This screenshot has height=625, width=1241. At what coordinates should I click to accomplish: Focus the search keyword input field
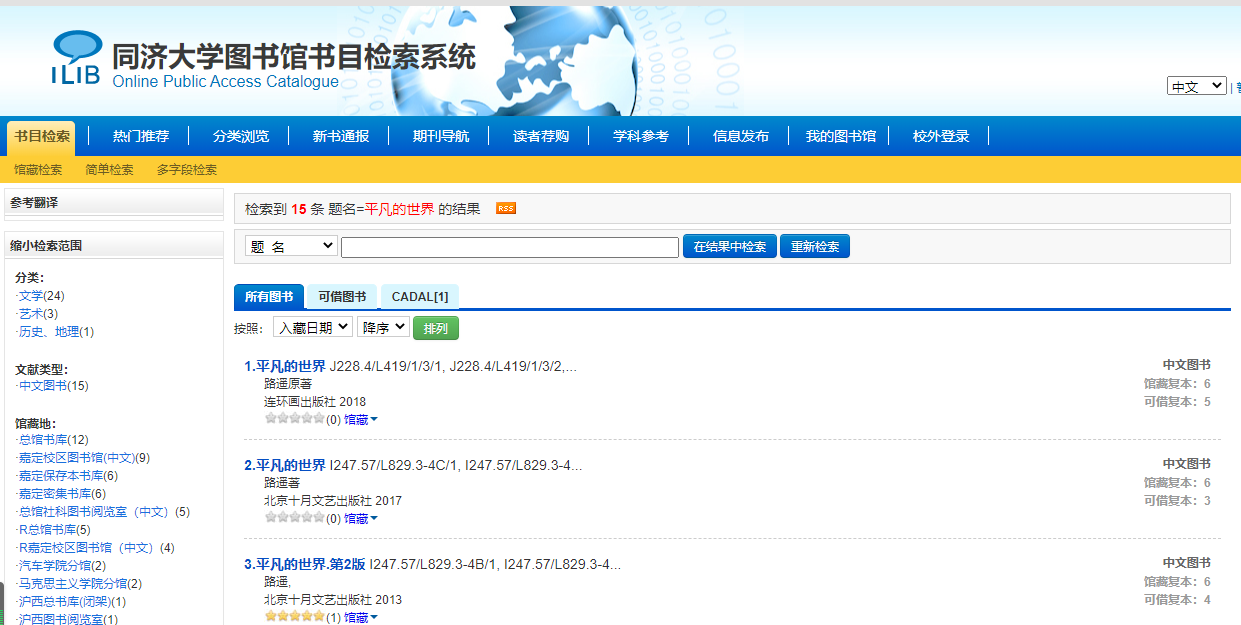pyautogui.click(x=510, y=247)
